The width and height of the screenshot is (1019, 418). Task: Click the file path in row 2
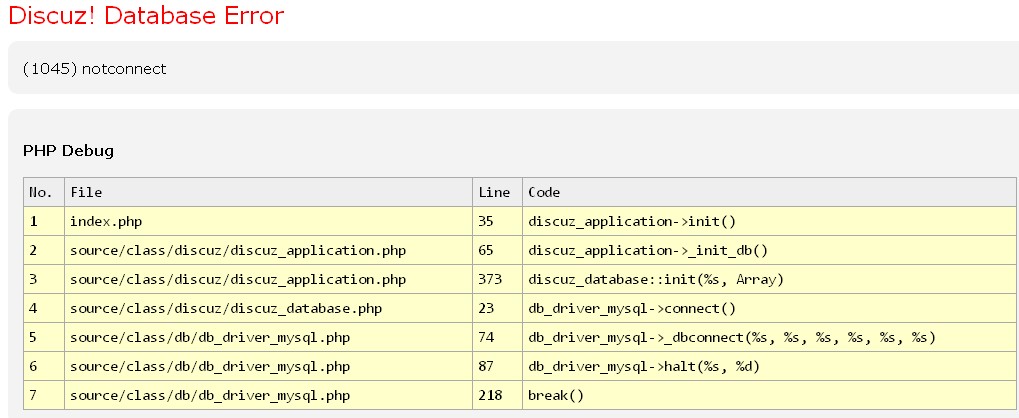tap(238, 250)
